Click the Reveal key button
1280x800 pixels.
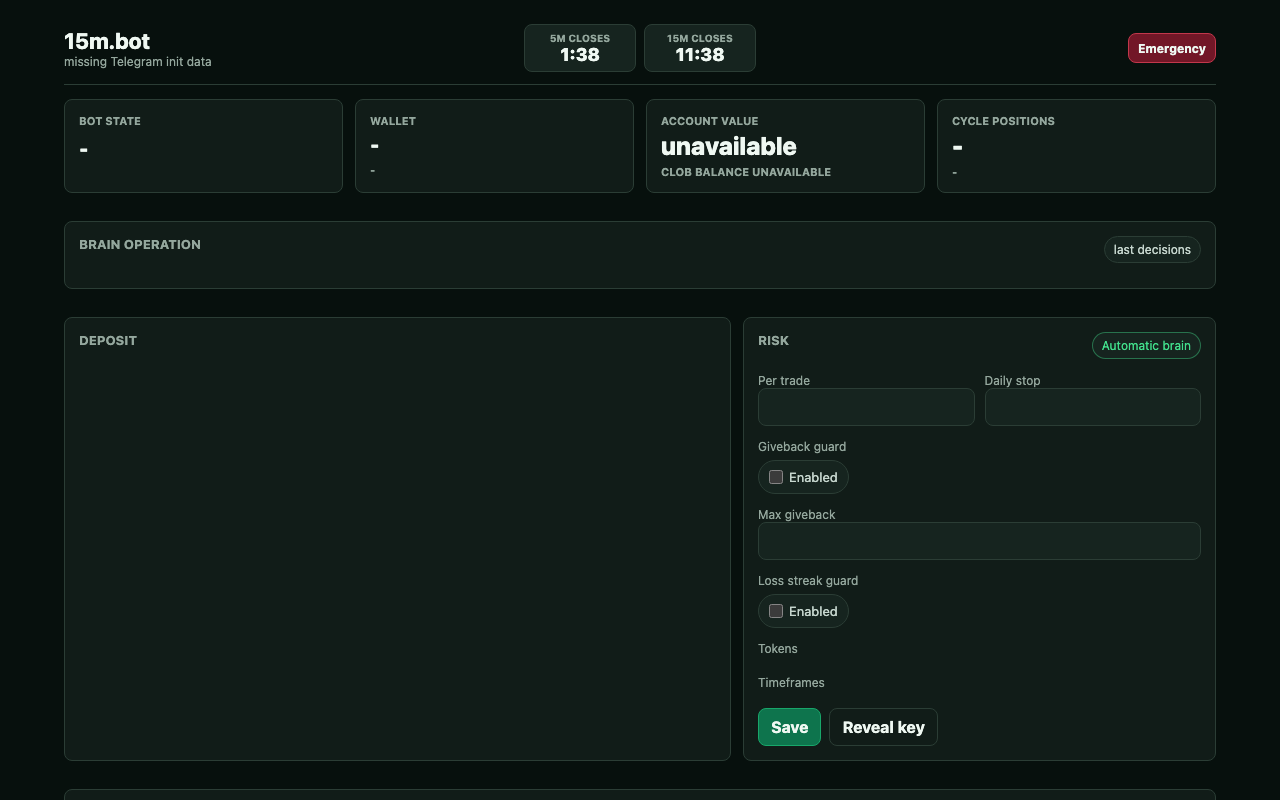883,727
